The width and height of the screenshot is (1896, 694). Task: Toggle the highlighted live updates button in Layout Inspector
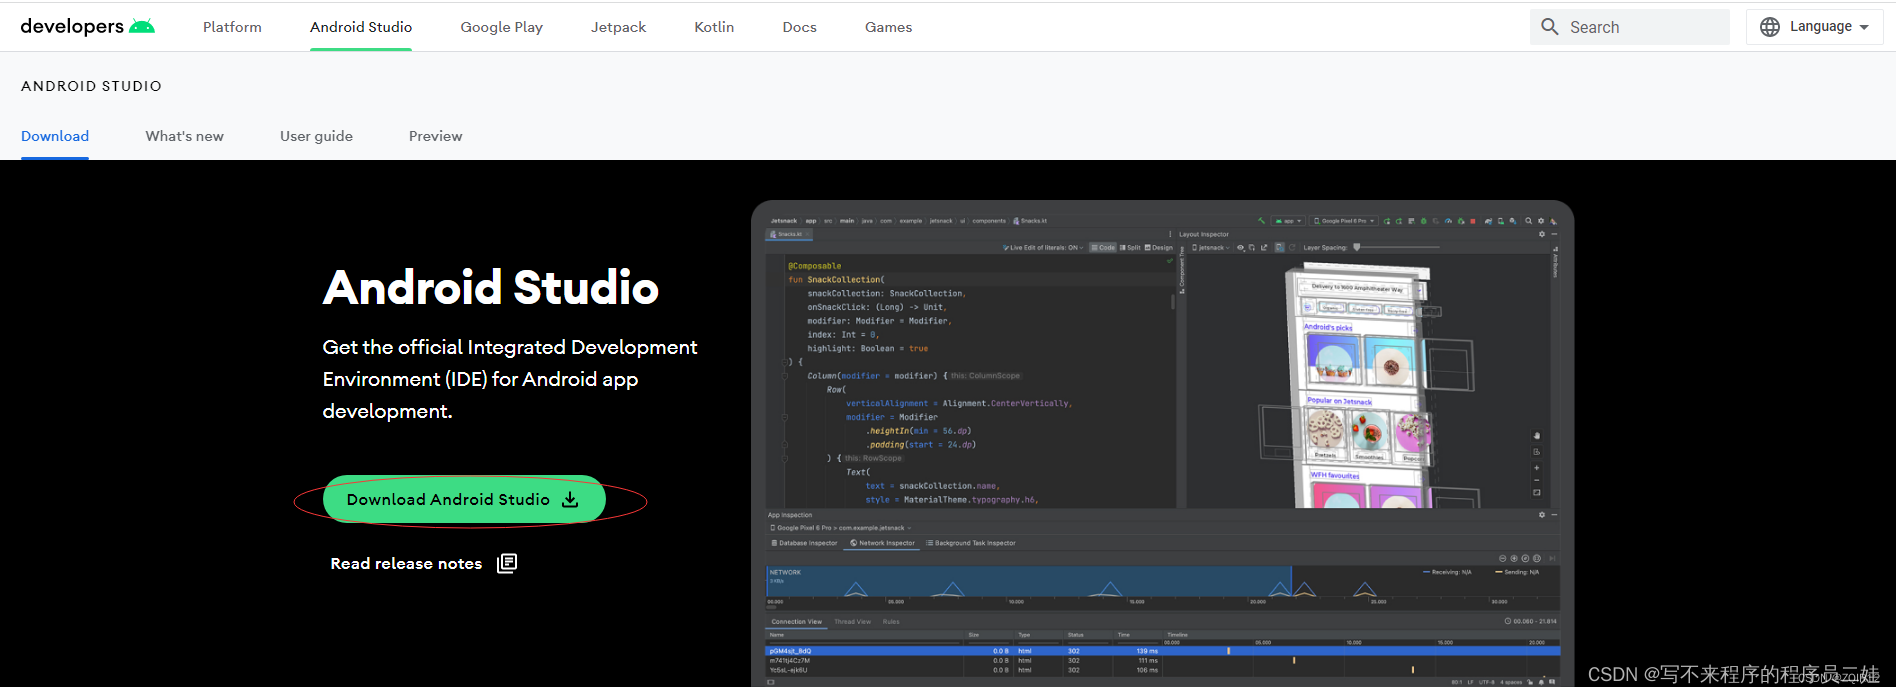pos(1280,247)
